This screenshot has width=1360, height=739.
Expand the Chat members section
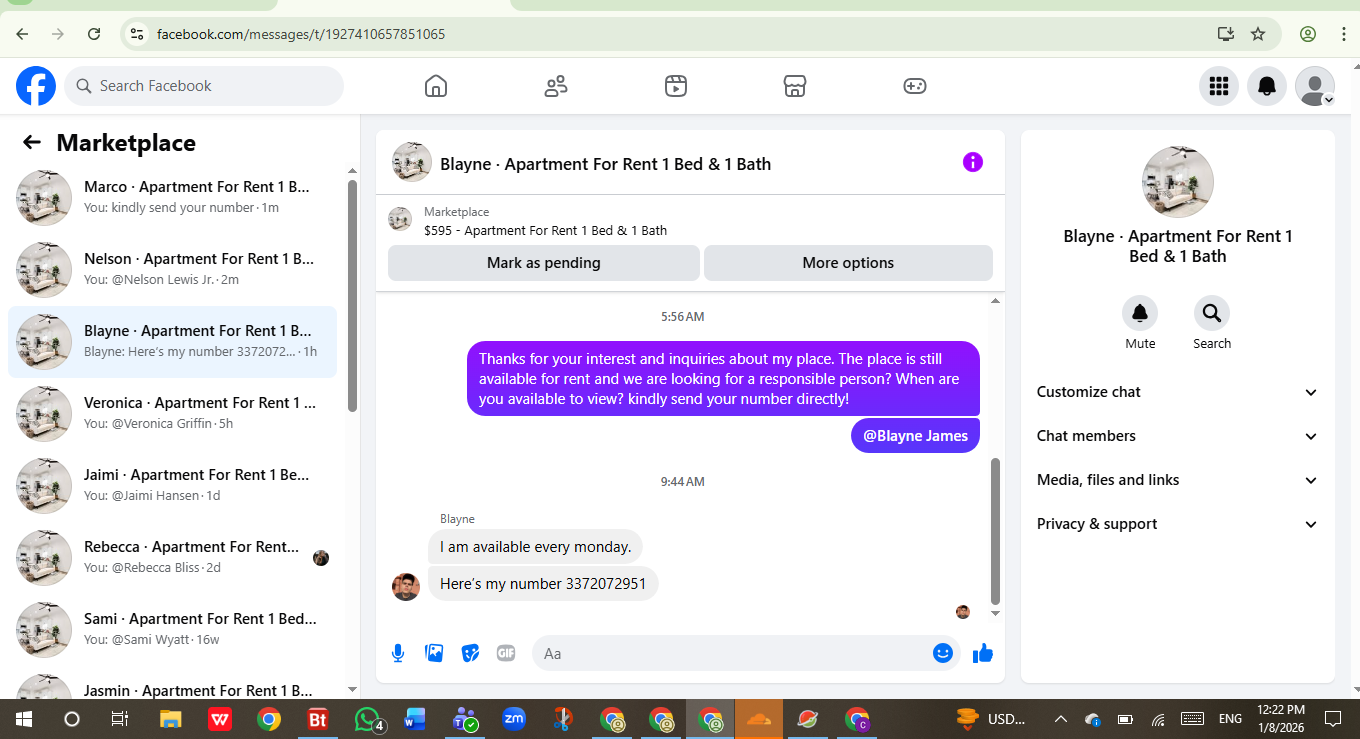pyautogui.click(x=1178, y=436)
